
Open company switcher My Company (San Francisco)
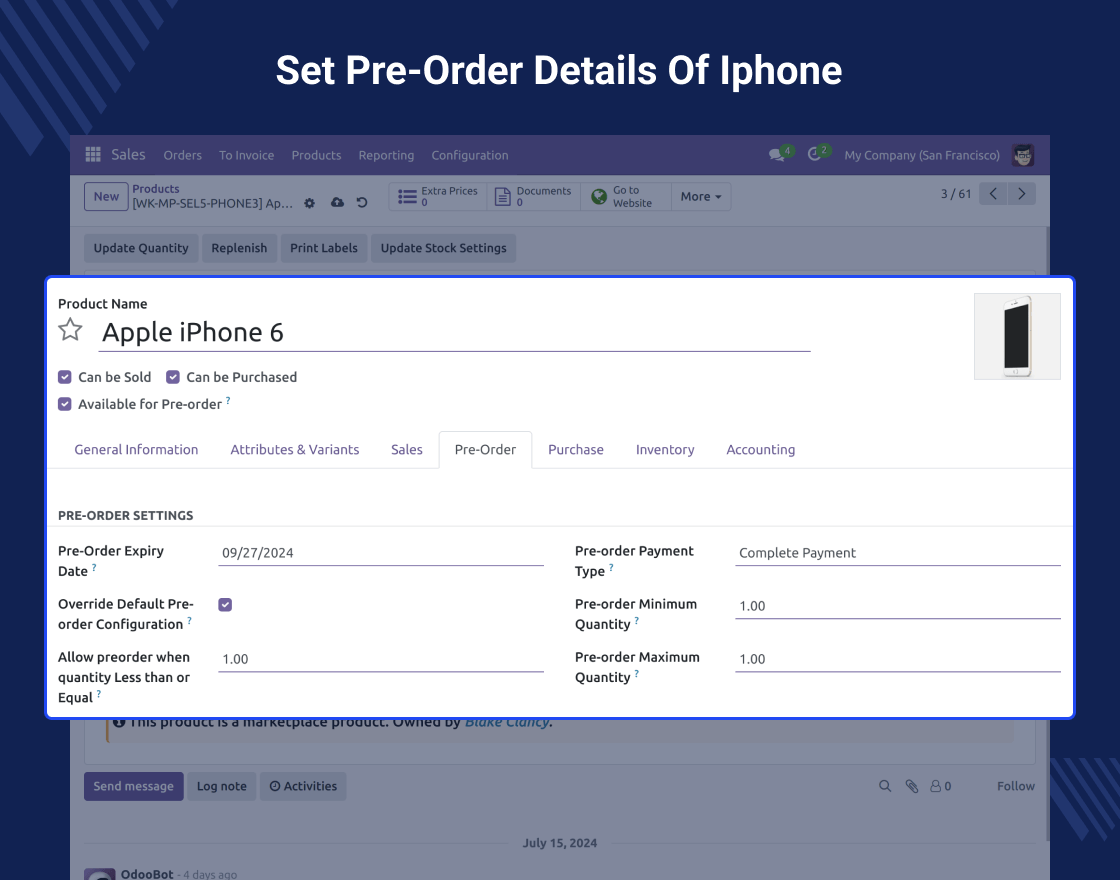[922, 155]
